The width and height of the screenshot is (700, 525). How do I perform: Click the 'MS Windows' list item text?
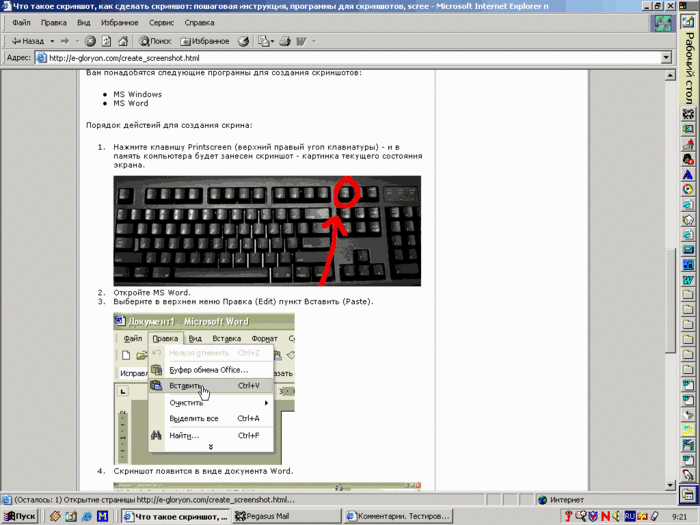pyautogui.click(x=138, y=94)
